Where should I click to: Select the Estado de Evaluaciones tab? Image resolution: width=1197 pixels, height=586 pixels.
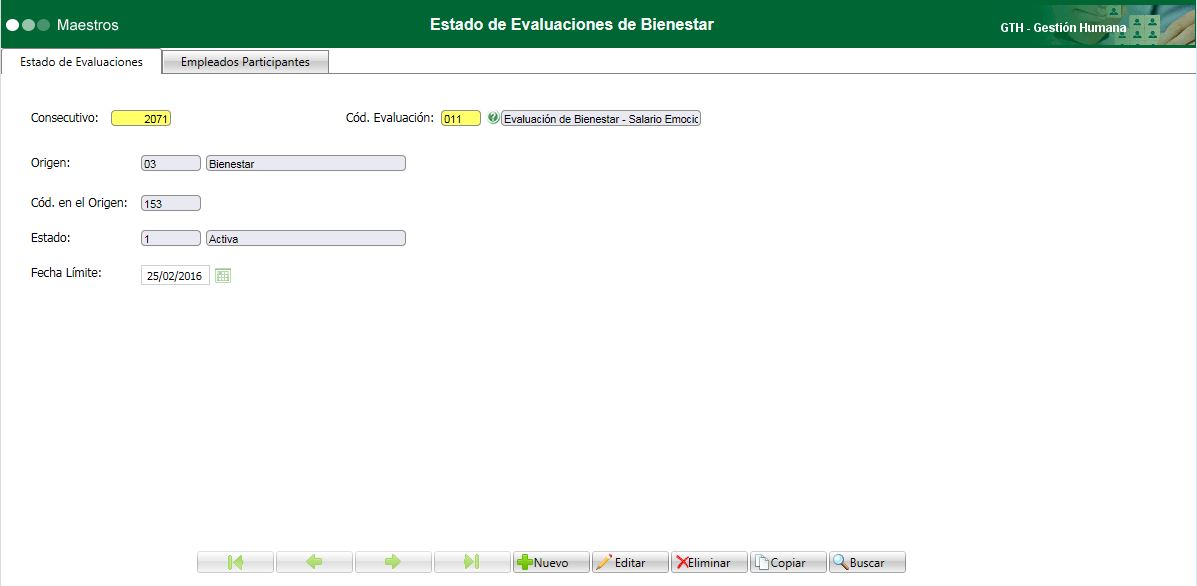click(81, 62)
